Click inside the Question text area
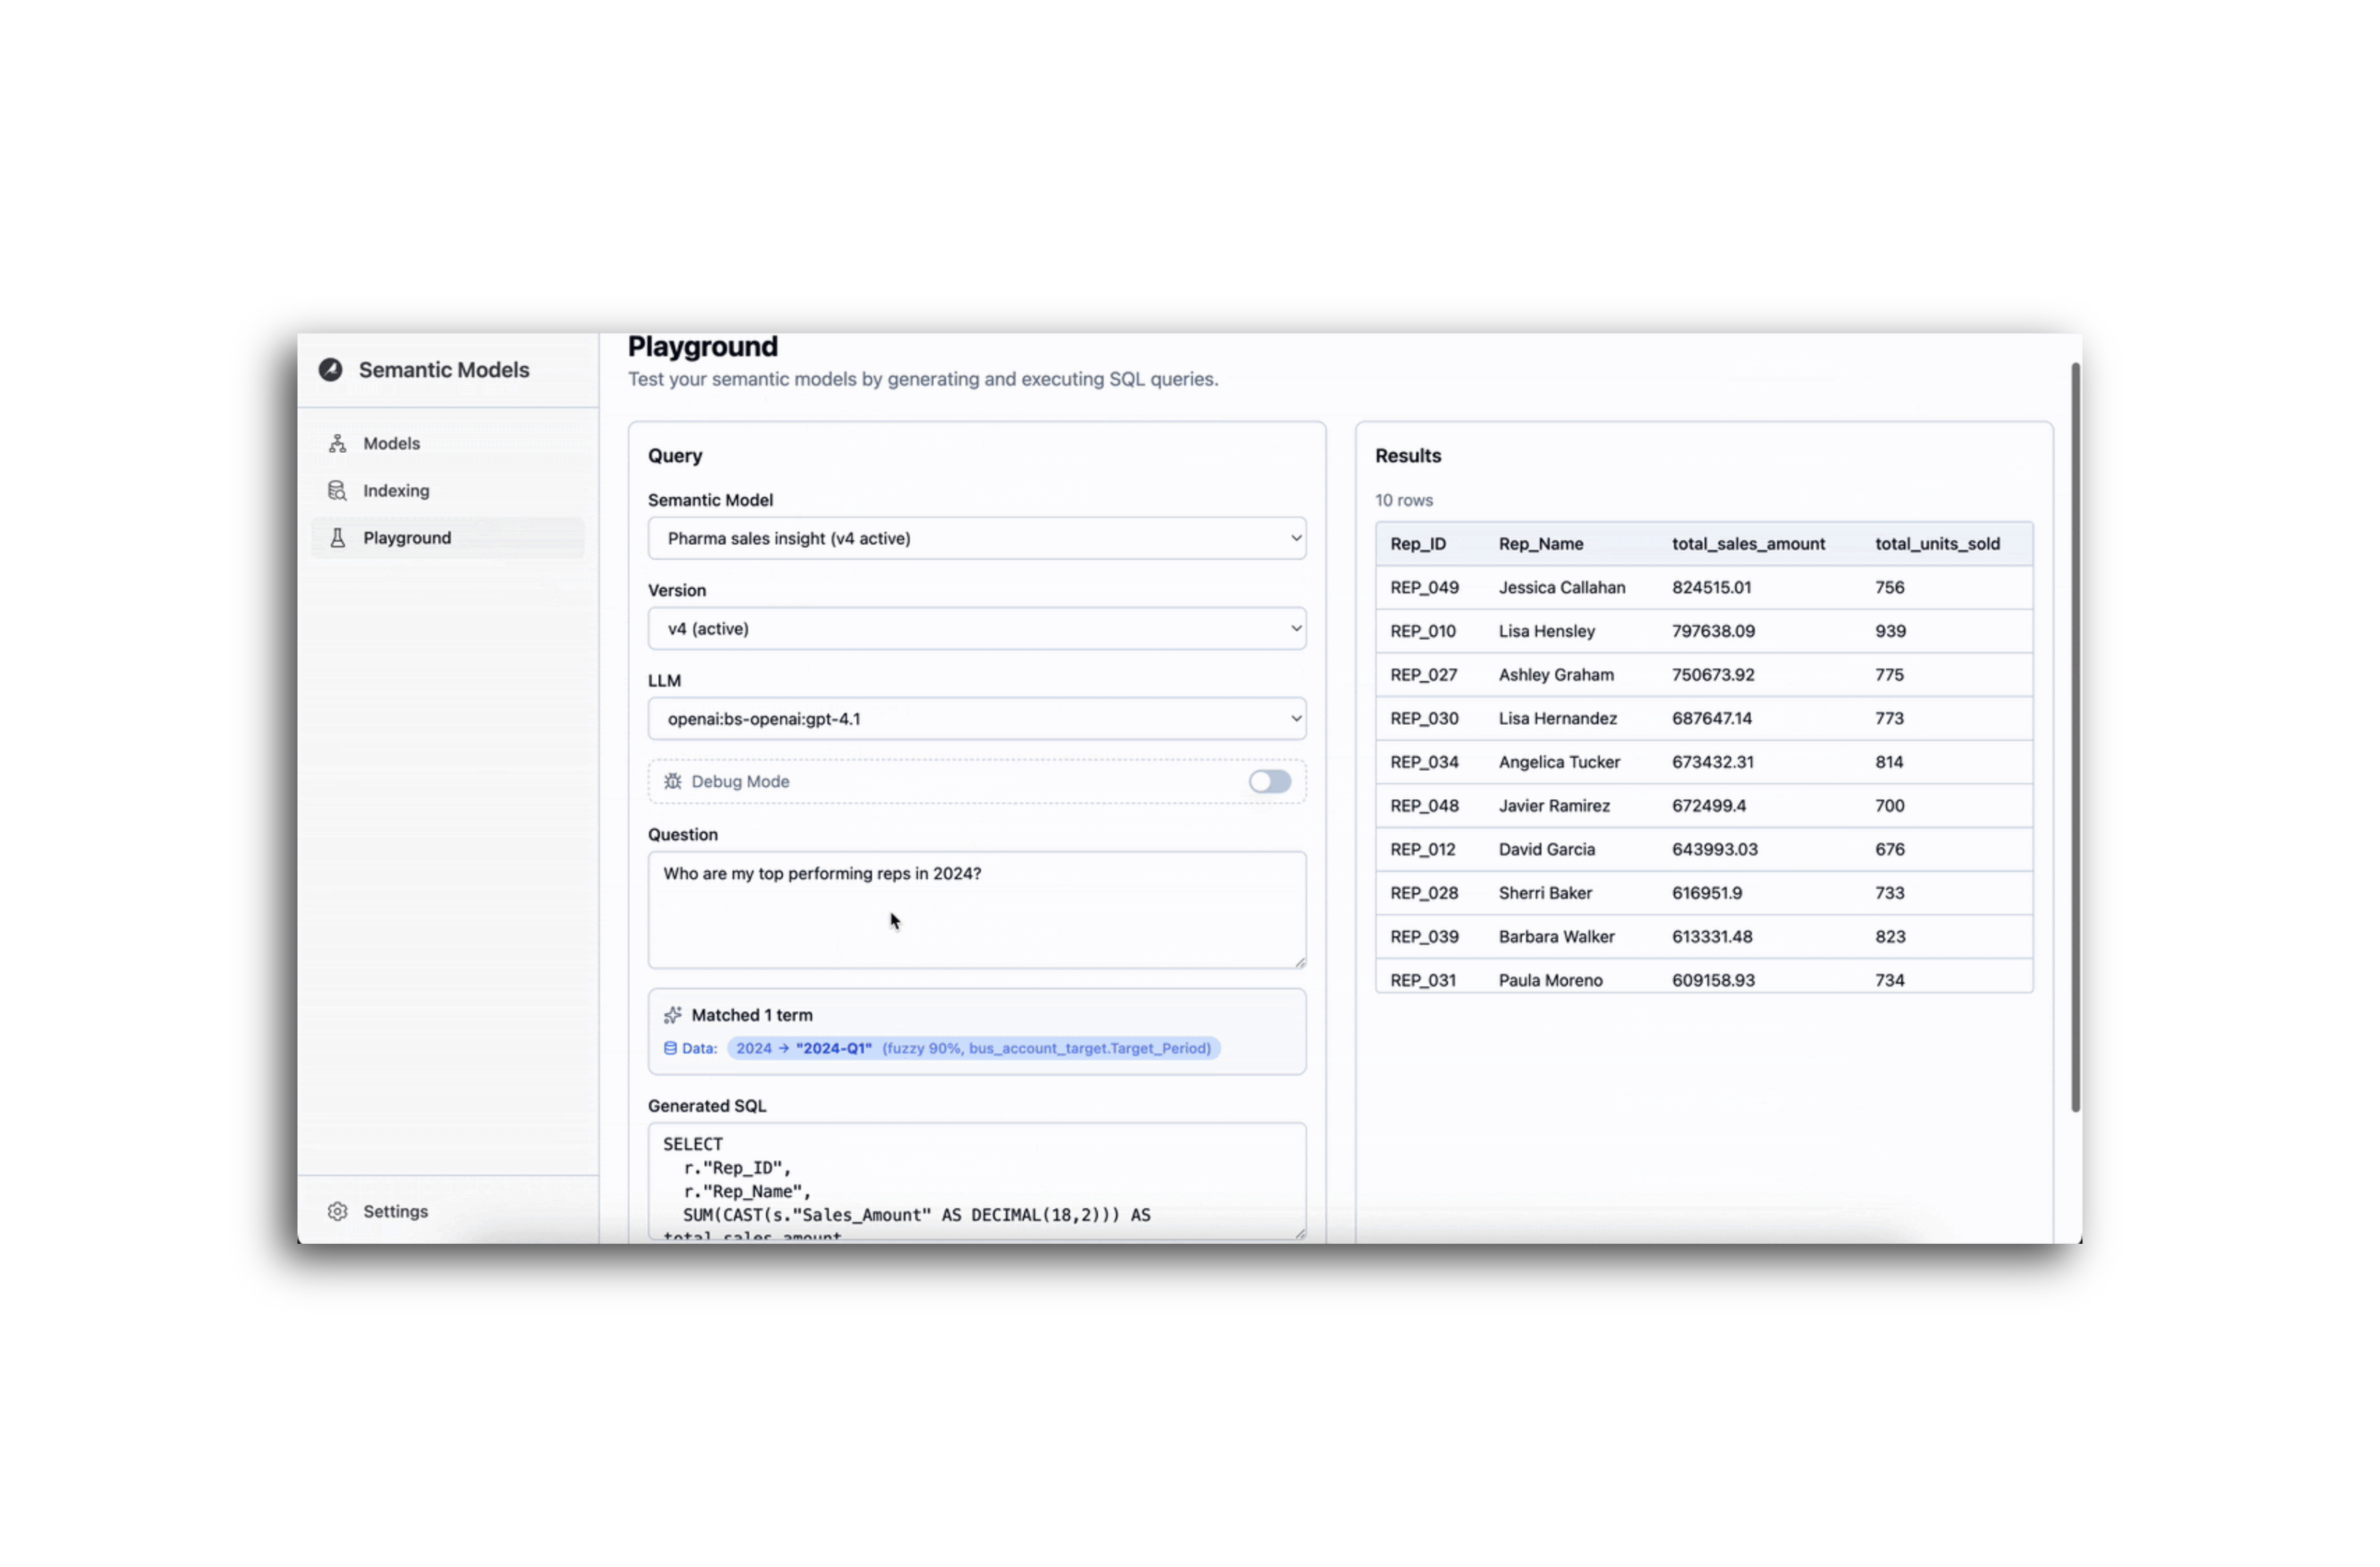The height and width of the screenshot is (1567, 2380). [976, 910]
